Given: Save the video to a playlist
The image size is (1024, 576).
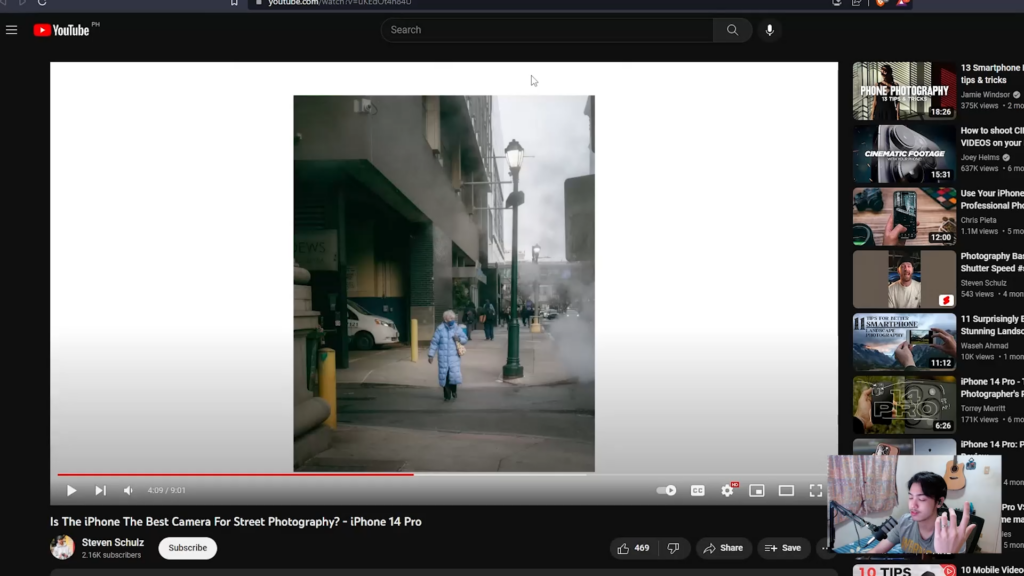Looking at the screenshot, I should [783, 548].
